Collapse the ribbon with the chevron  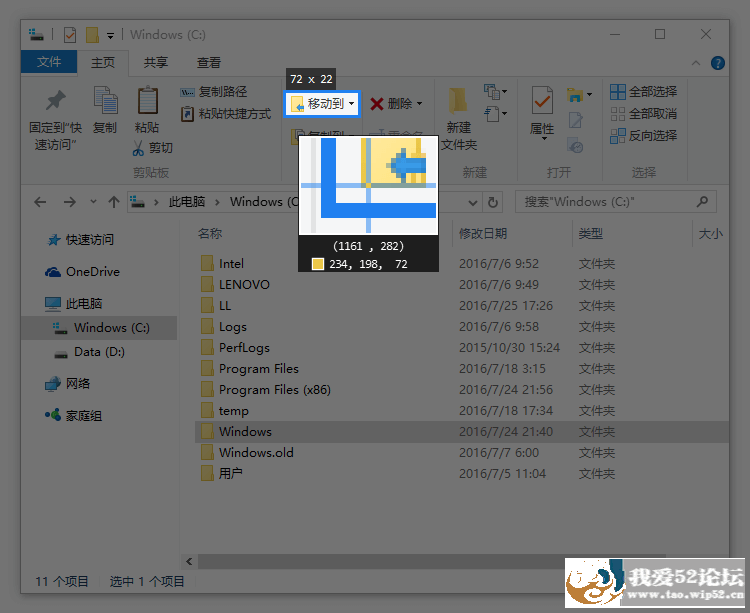(x=696, y=63)
